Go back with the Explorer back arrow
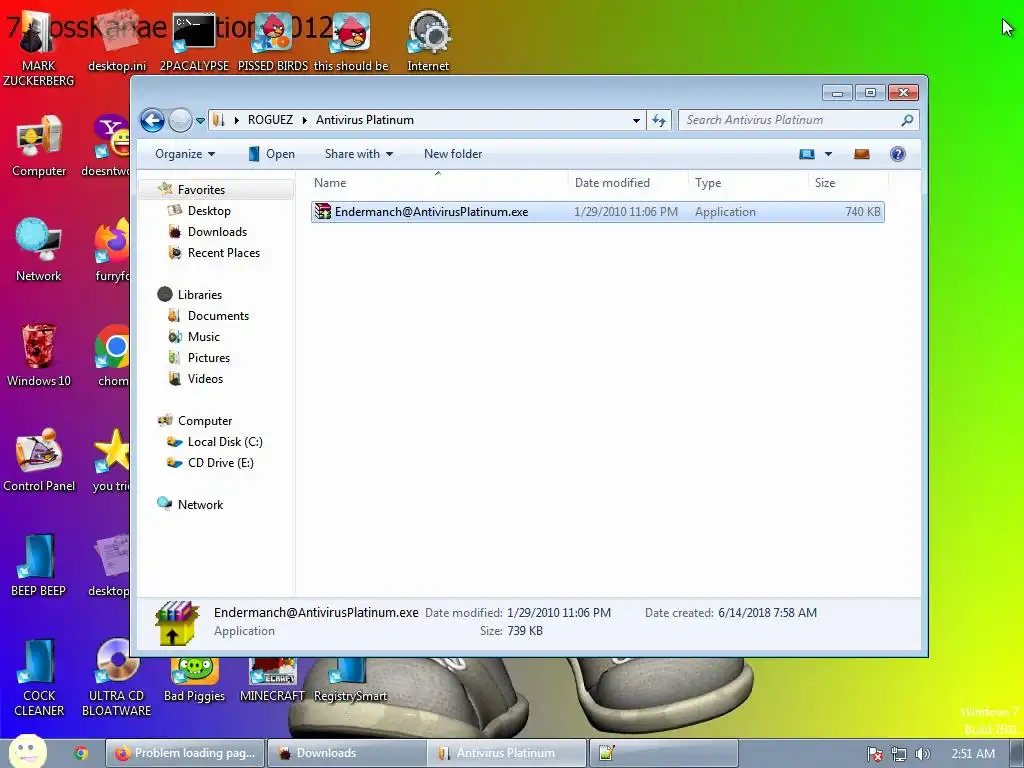Image resolution: width=1024 pixels, height=768 pixels. pos(152,120)
